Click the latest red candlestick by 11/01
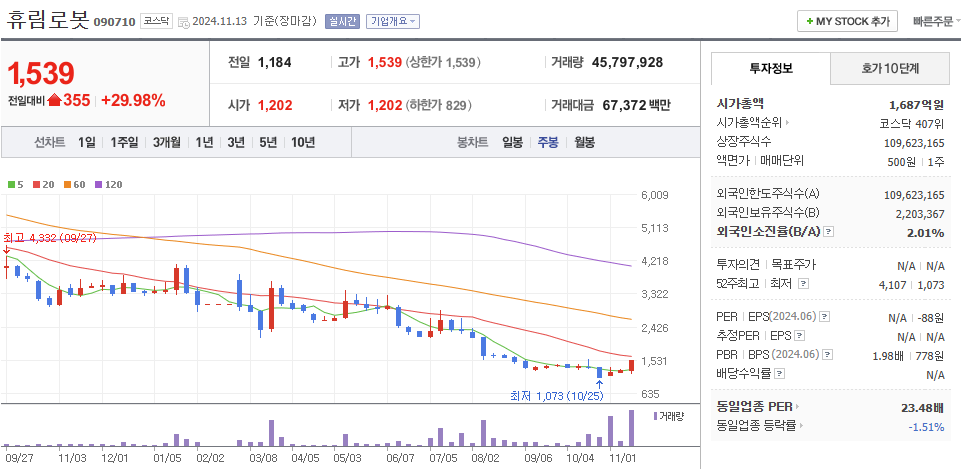Screen dimensions: 967x469 (x=632, y=365)
